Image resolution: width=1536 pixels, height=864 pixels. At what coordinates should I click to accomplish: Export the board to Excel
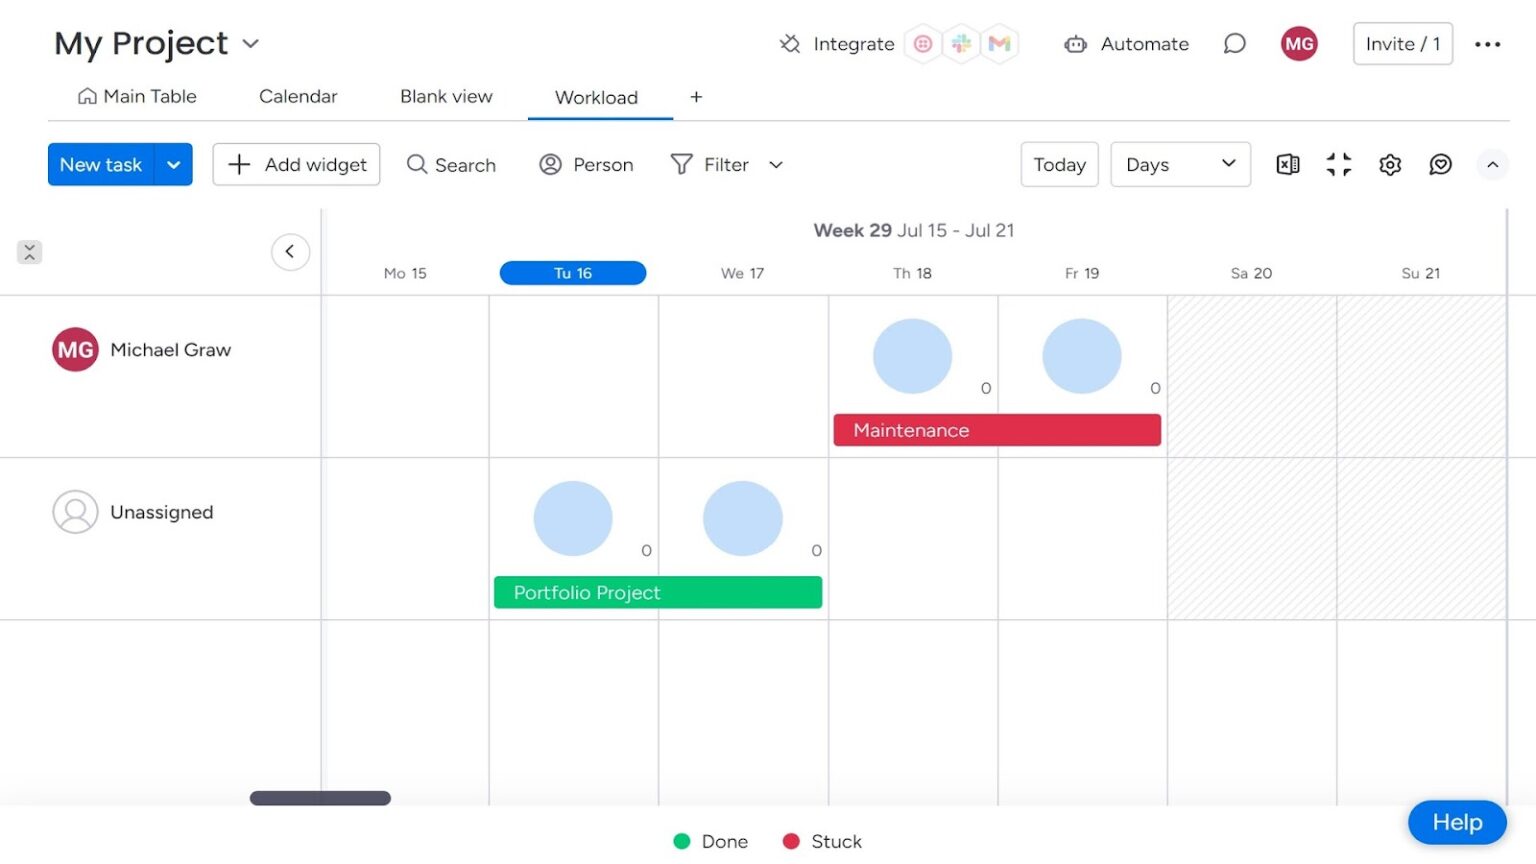1288,164
